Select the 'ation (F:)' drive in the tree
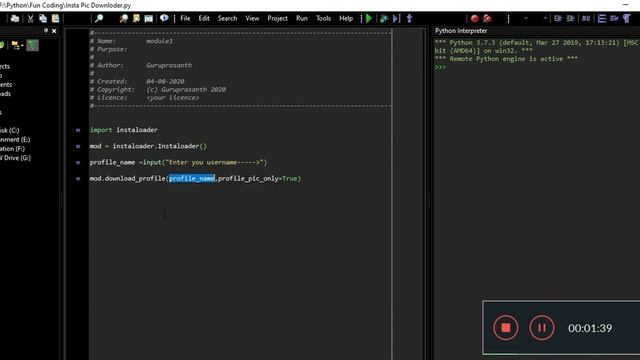Screen dimensions: 640x360 [12, 149]
